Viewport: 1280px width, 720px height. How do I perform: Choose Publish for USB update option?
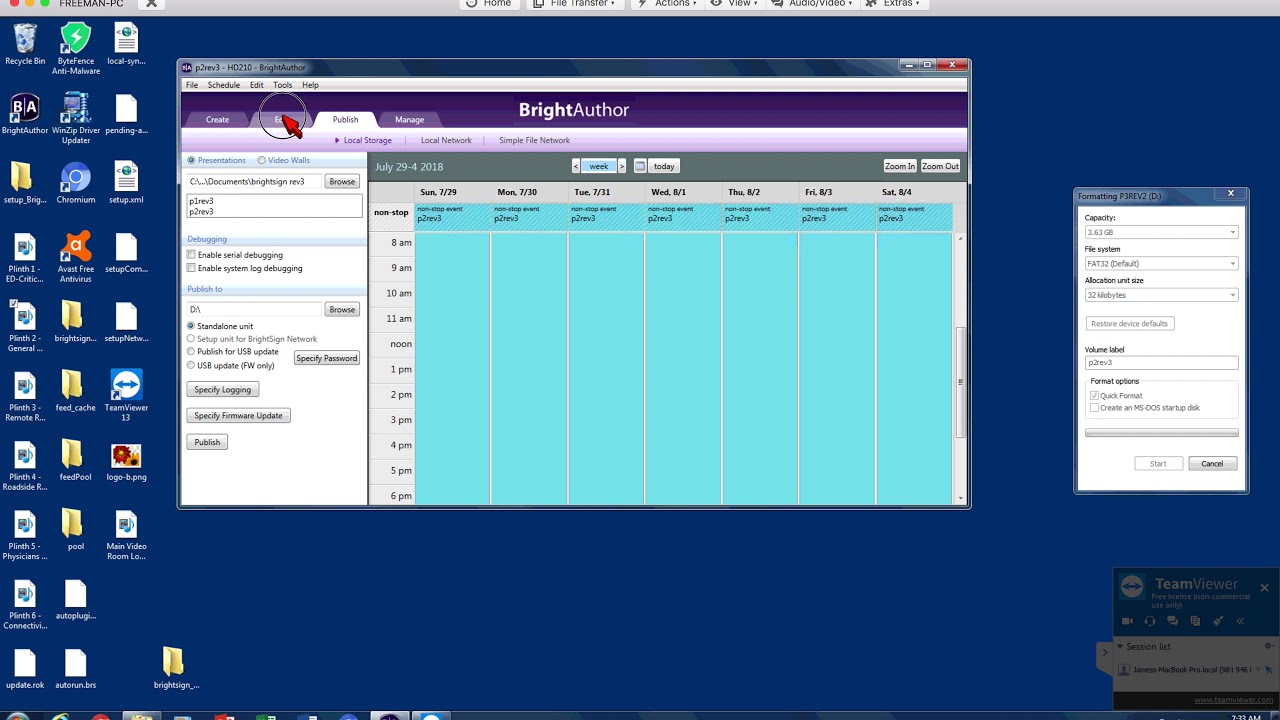[x=191, y=352]
